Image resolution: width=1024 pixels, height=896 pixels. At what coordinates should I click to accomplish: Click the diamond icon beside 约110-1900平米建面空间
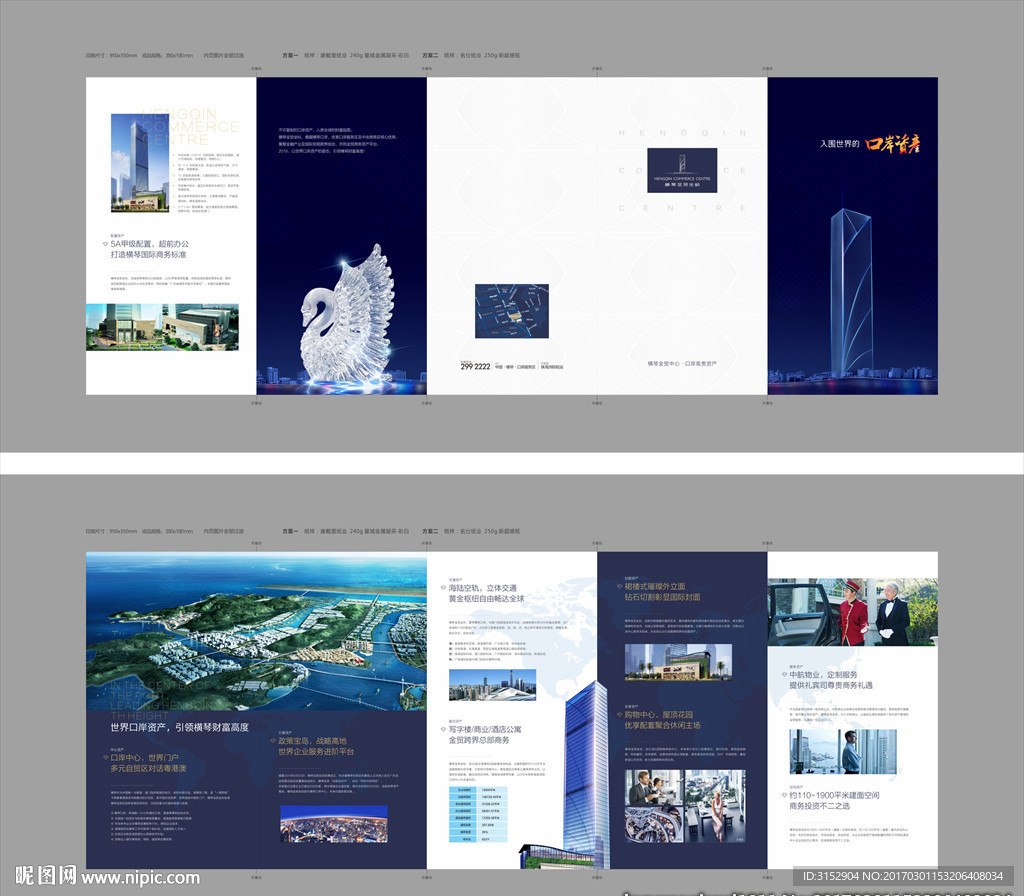click(x=784, y=795)
